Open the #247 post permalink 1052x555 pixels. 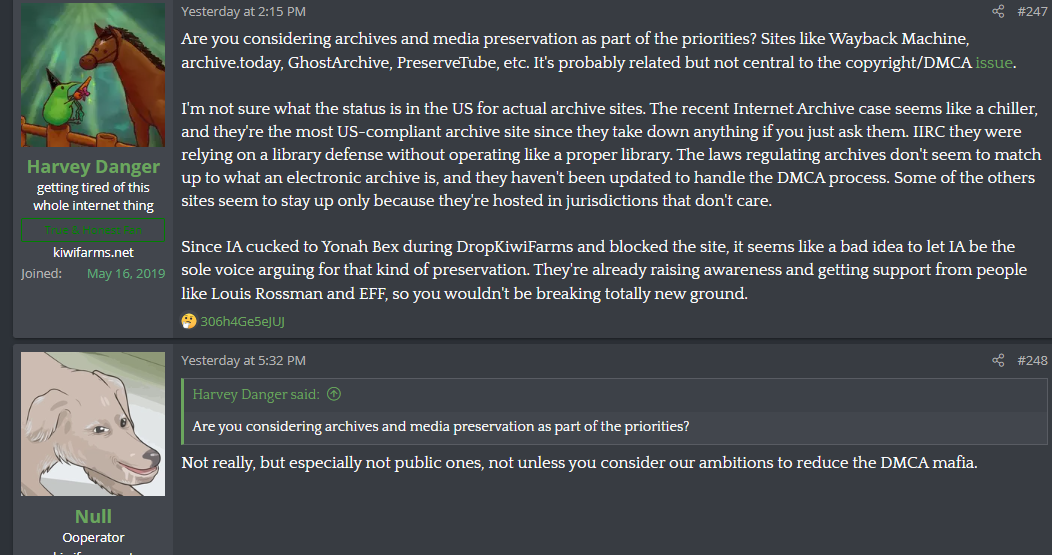(x=1032, y=12)
